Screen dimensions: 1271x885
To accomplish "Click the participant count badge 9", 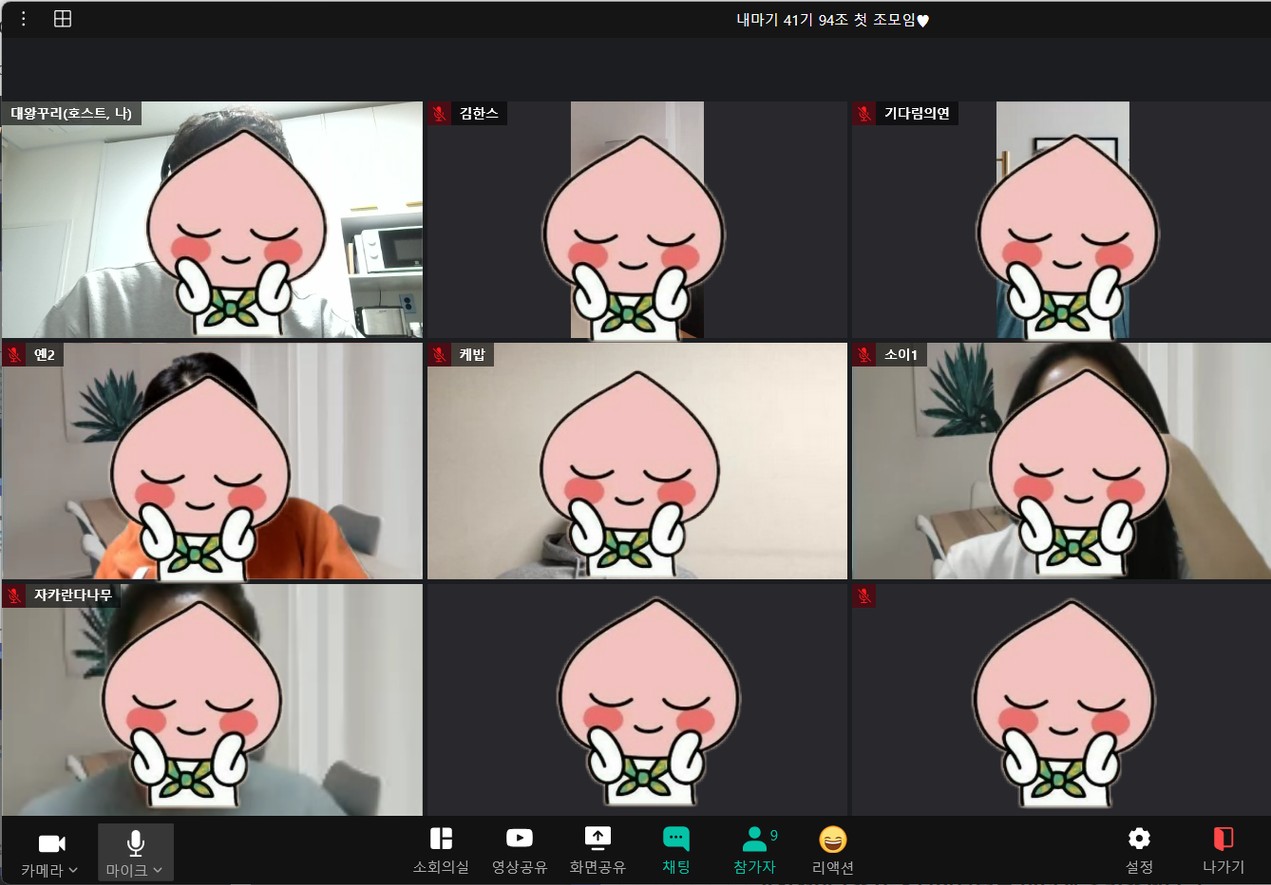I will tap(774, 835).
